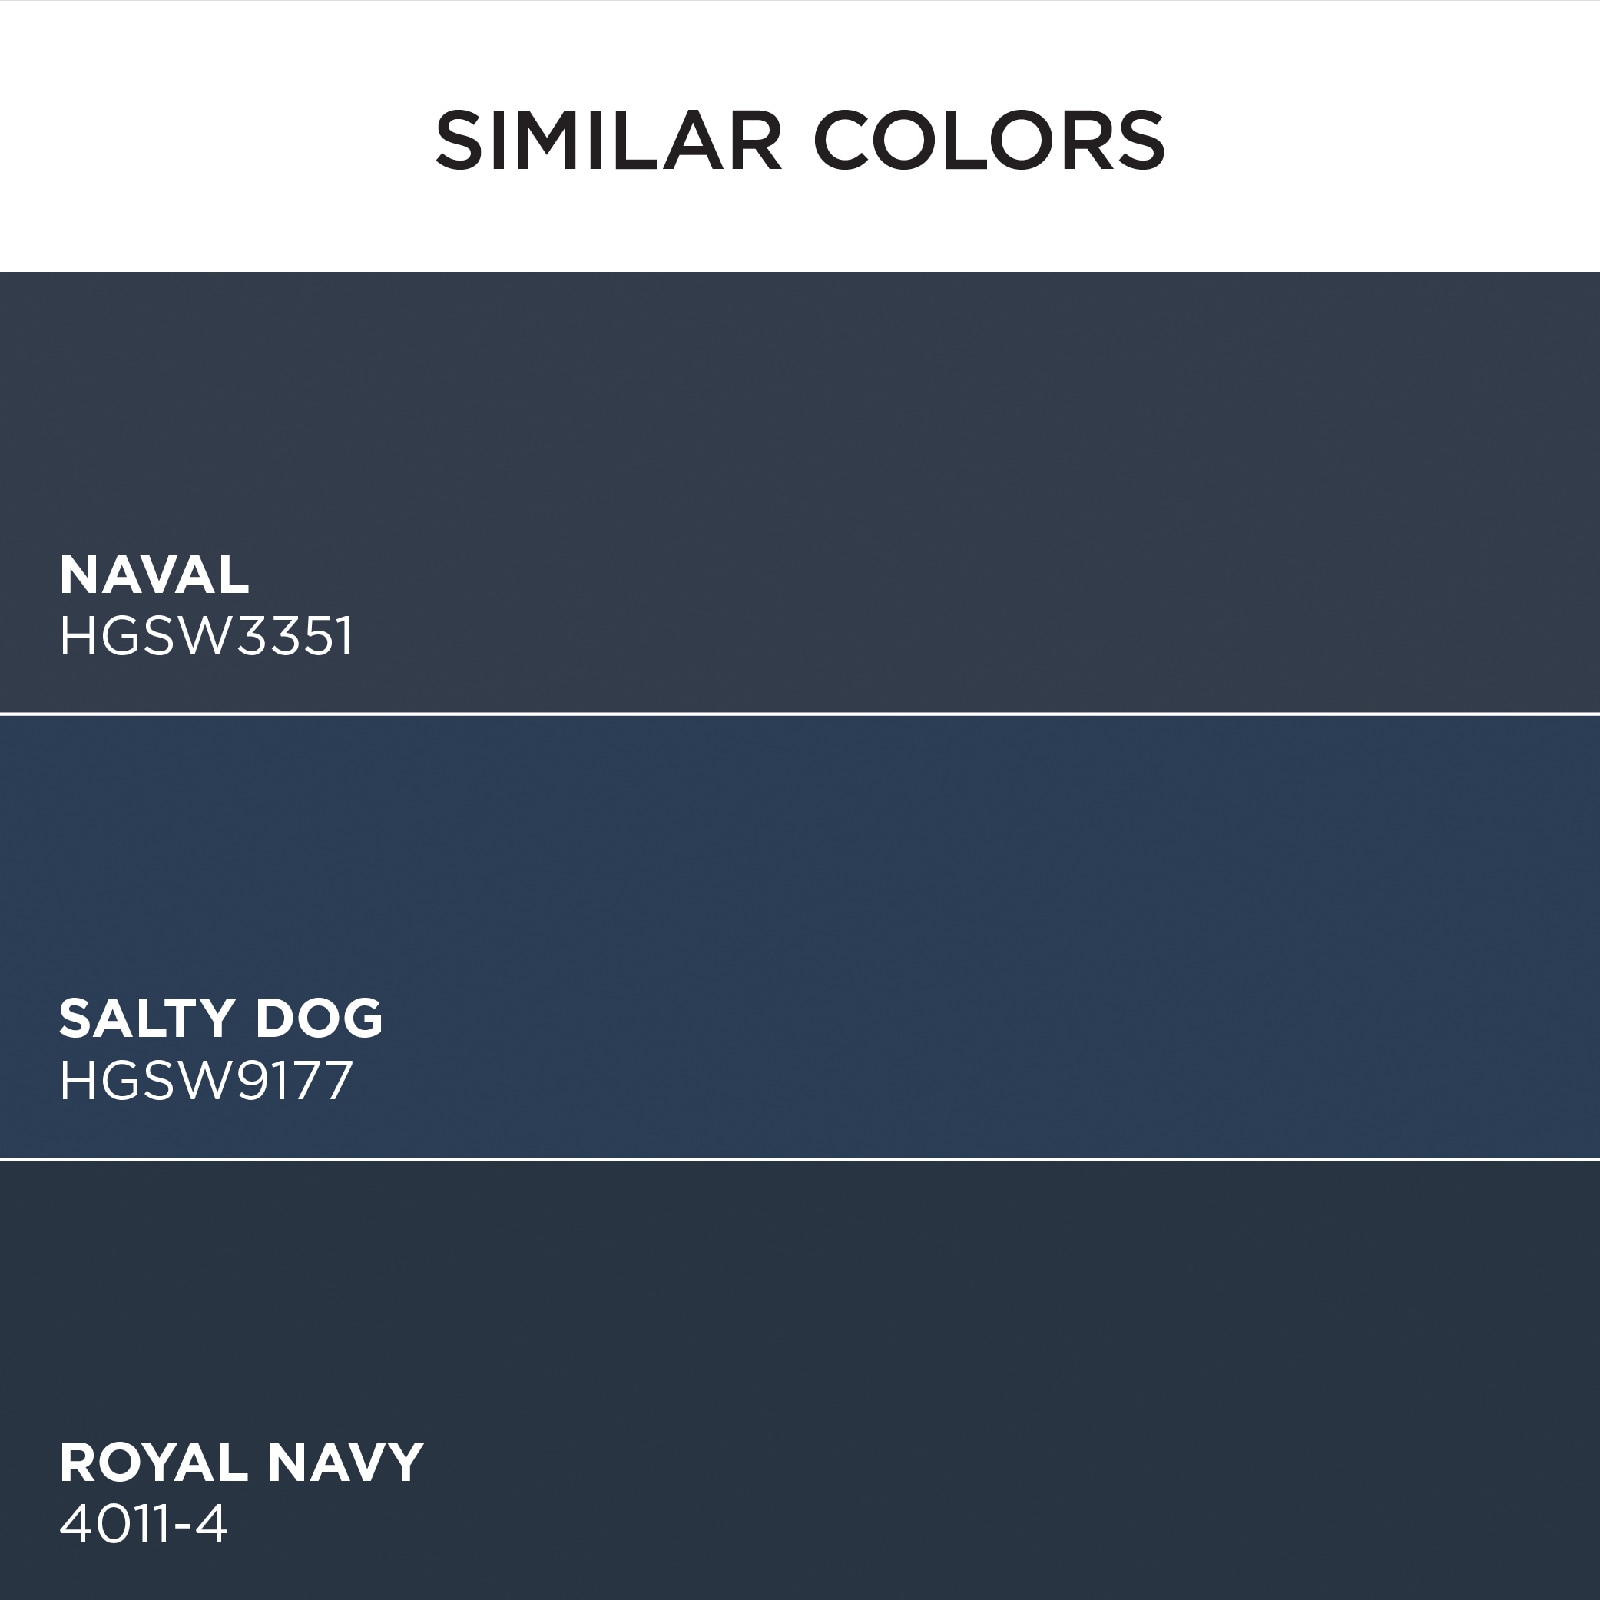Select the Naval color swatch
Image resolution: width=1600 pixels, height=1600 pixels.
[x=800, y=492]
